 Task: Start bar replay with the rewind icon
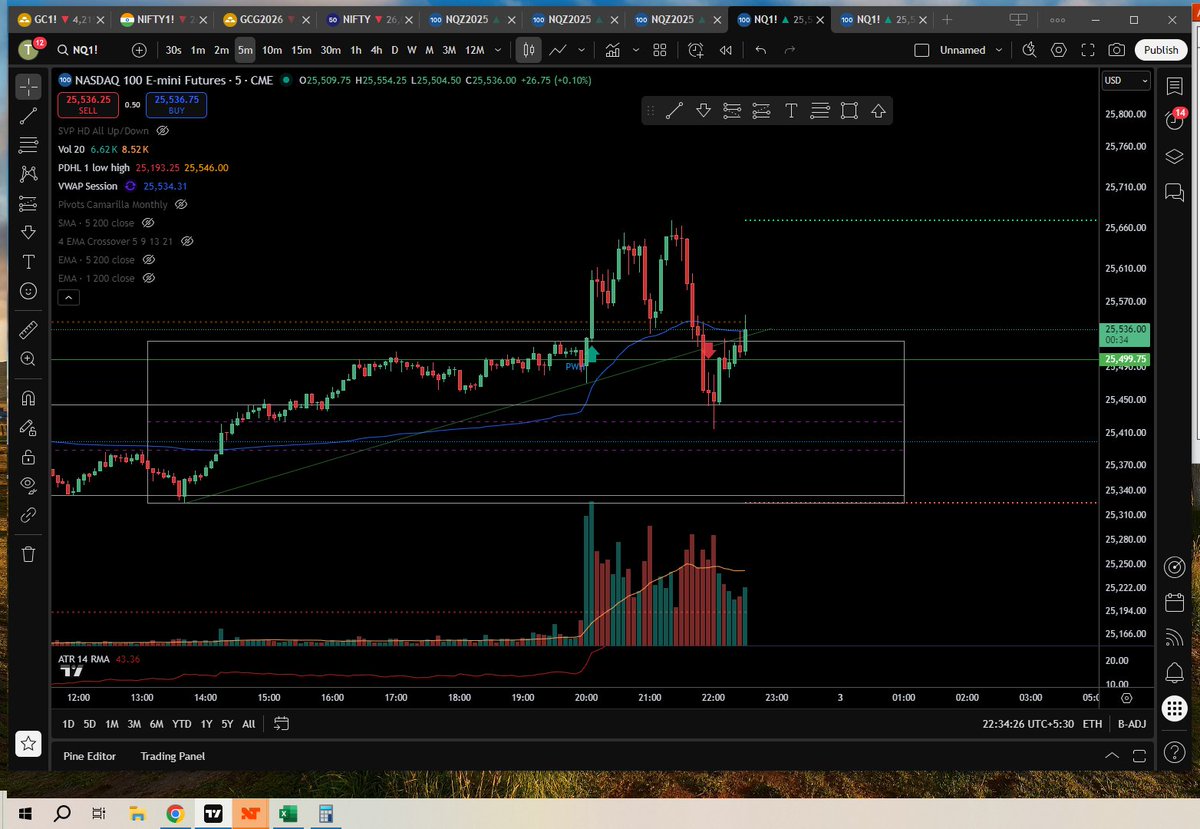point(724,50)
